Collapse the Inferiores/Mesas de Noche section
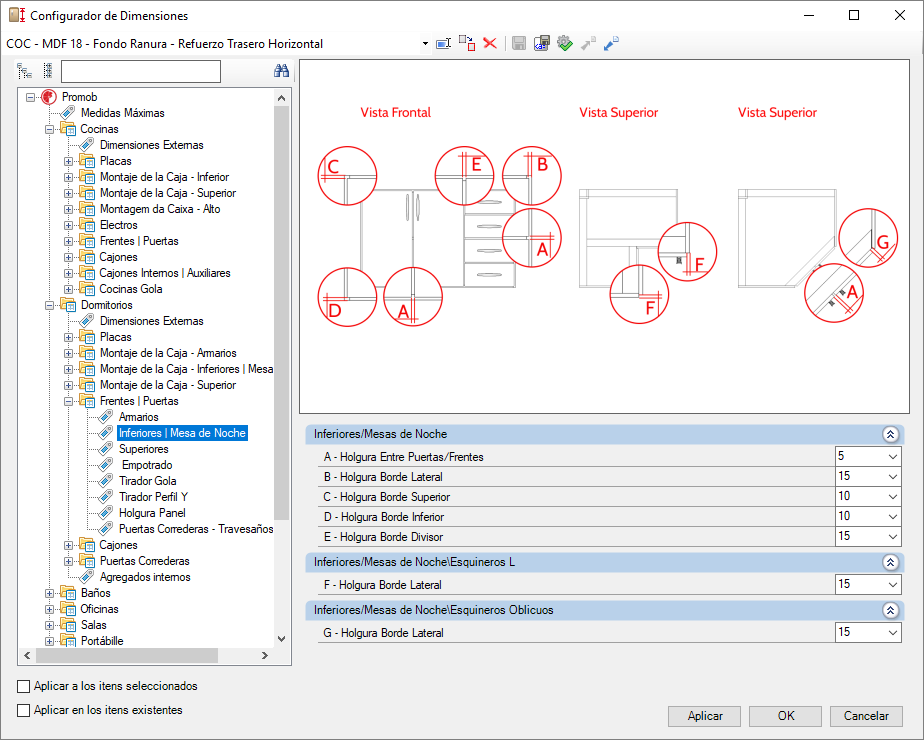Viewport: 924px width, 740px height. point(890,434)
